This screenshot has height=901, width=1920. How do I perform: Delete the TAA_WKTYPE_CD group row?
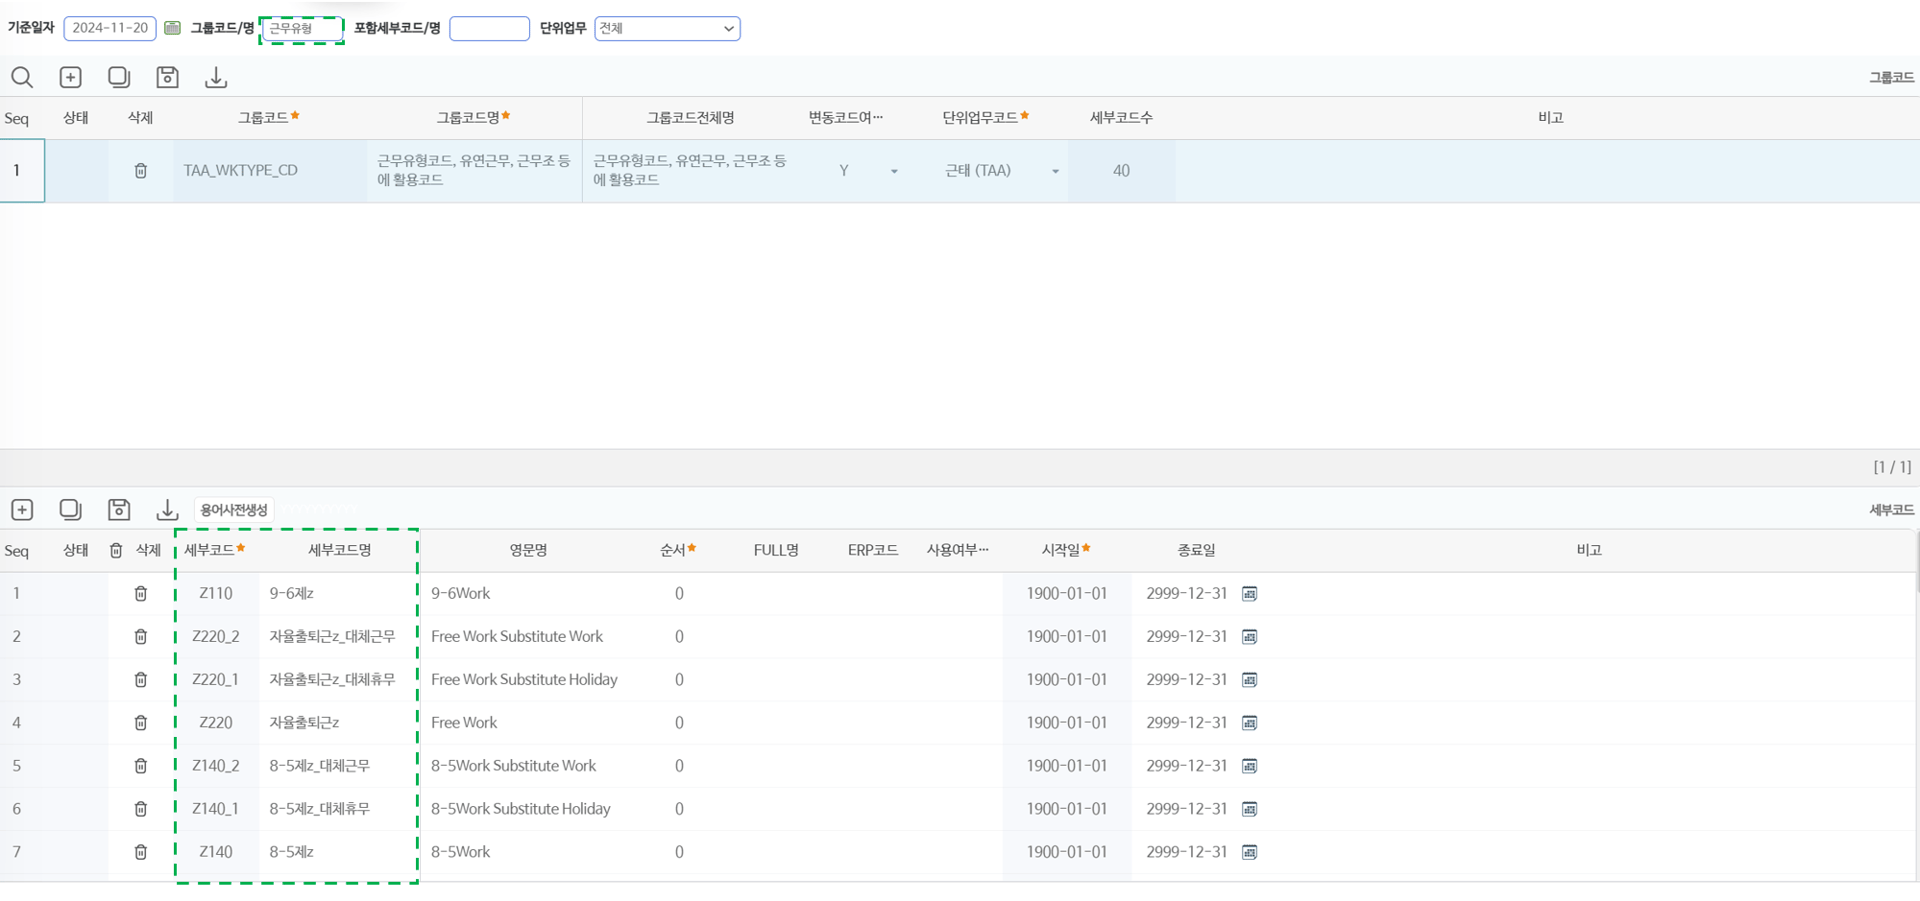tap(141, 171)
